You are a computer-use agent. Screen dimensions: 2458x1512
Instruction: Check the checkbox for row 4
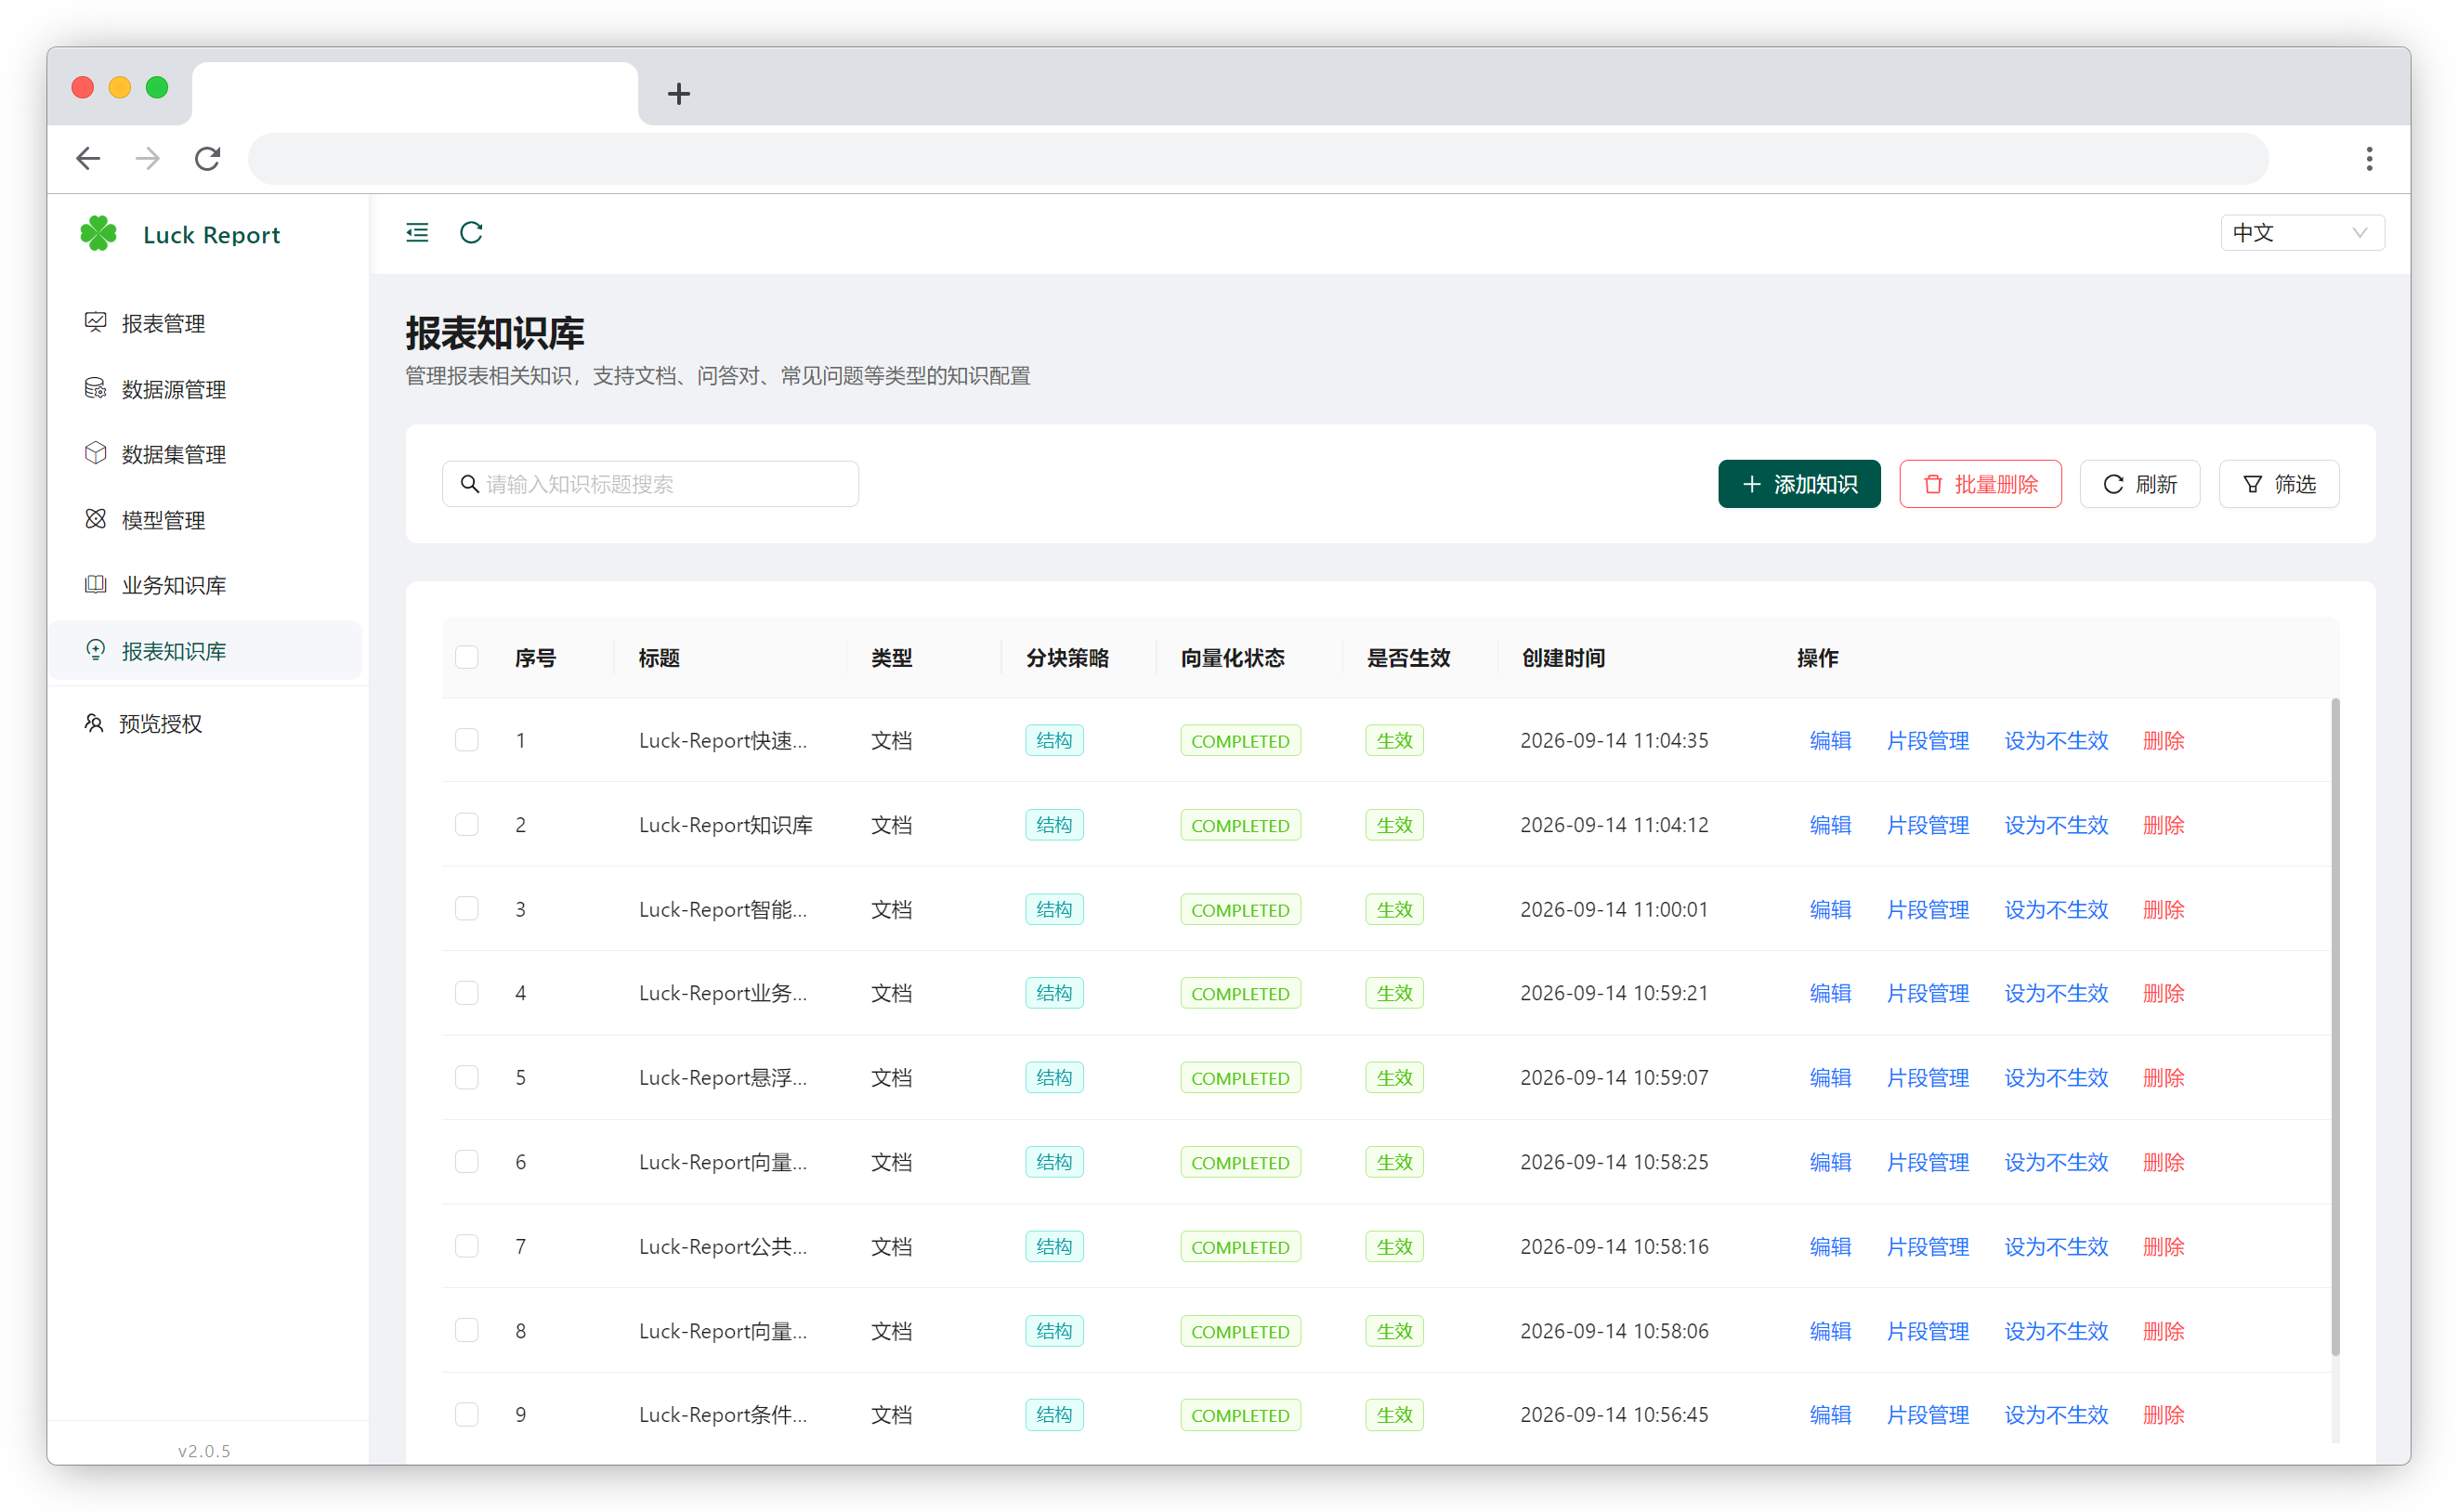click(x=467, y=993)
